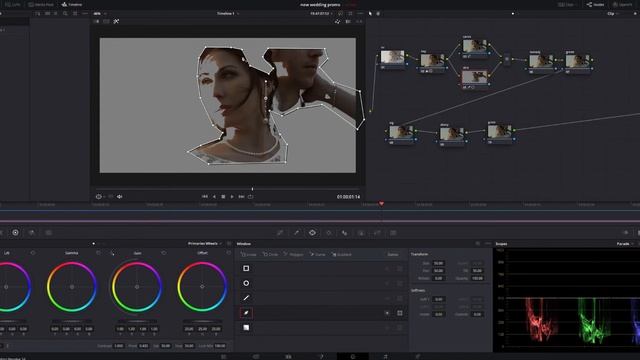640x360 pixels.
Task: Toggle invert on the rectangle window row
Action: [x=387, y=268]
